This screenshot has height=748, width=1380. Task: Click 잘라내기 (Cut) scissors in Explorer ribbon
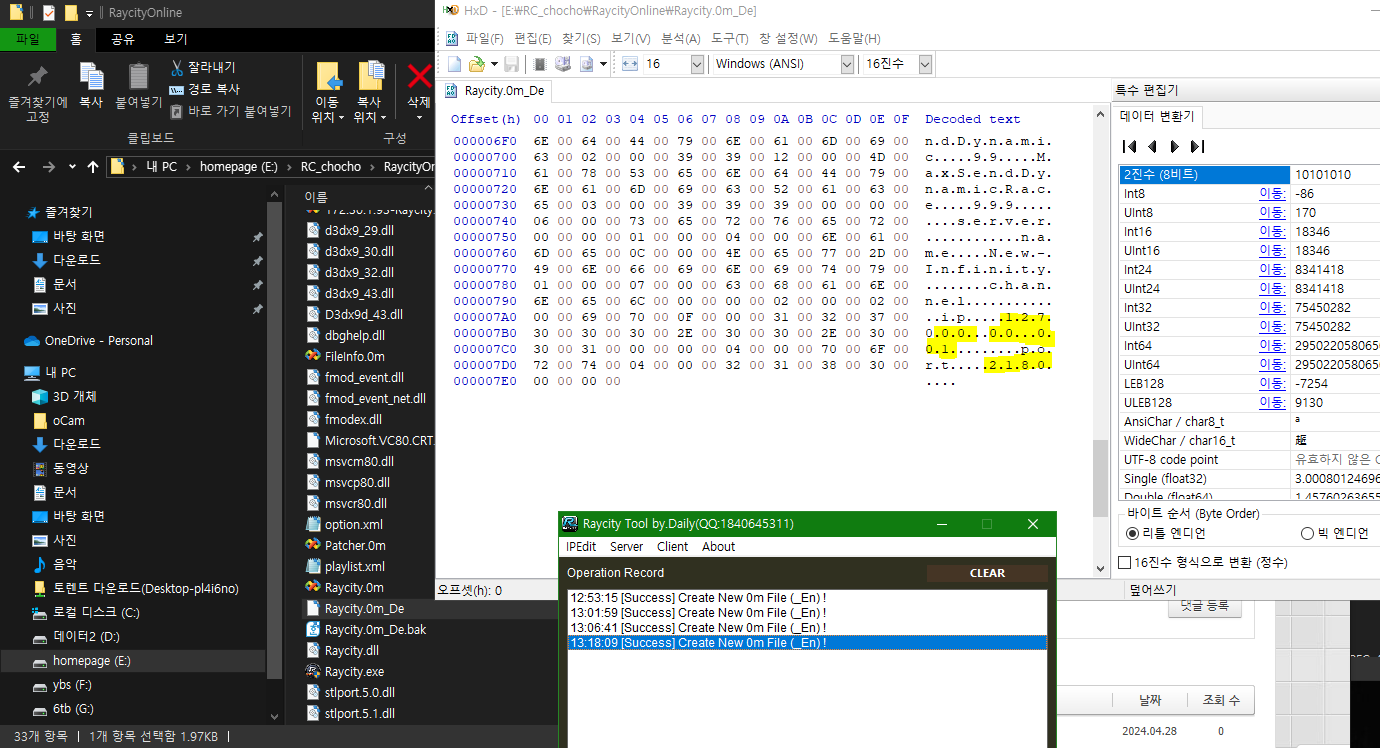(x=202, y=67)
